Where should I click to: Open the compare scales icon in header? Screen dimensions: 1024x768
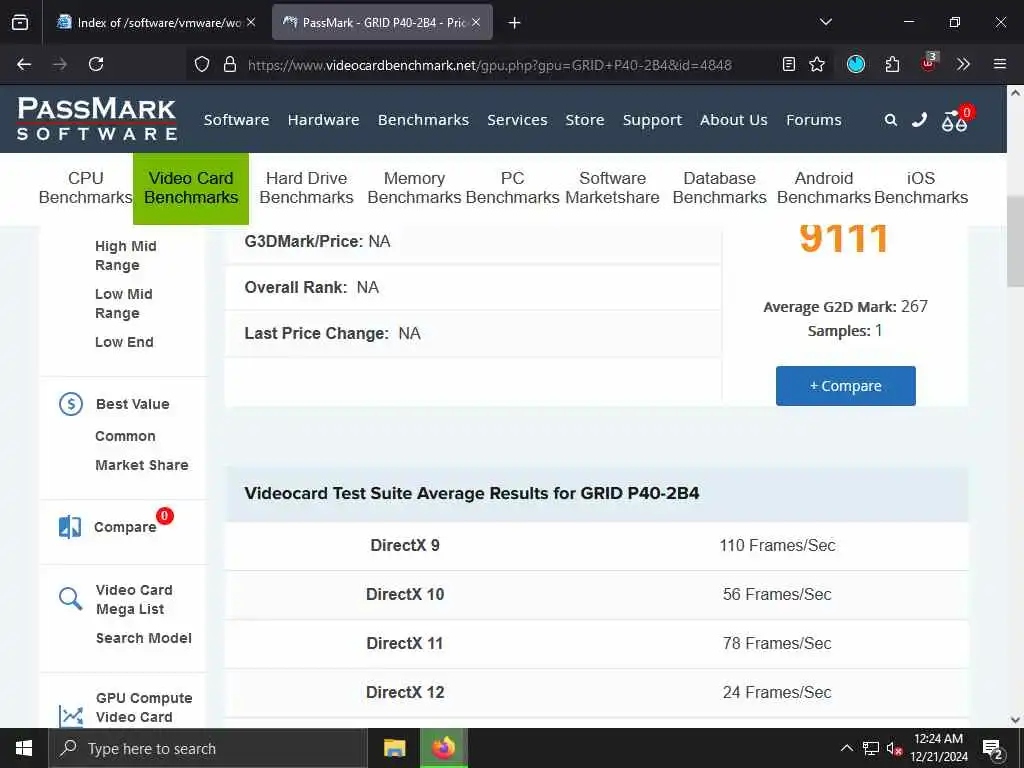point(954,121)
